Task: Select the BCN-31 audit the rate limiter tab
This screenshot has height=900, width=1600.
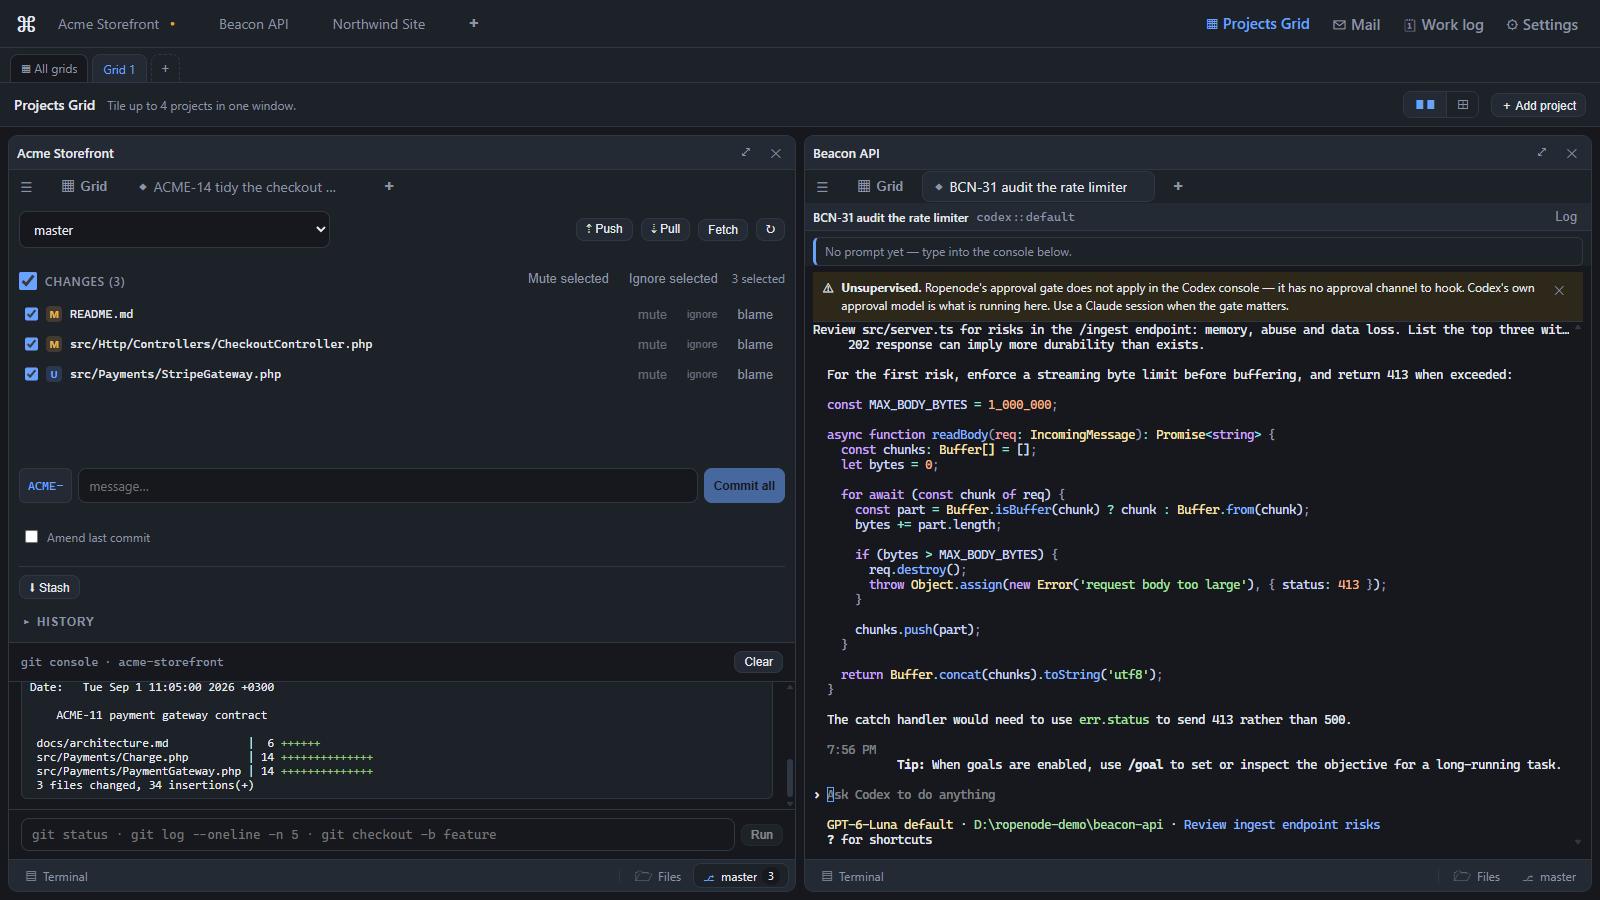Action: 1037,187
